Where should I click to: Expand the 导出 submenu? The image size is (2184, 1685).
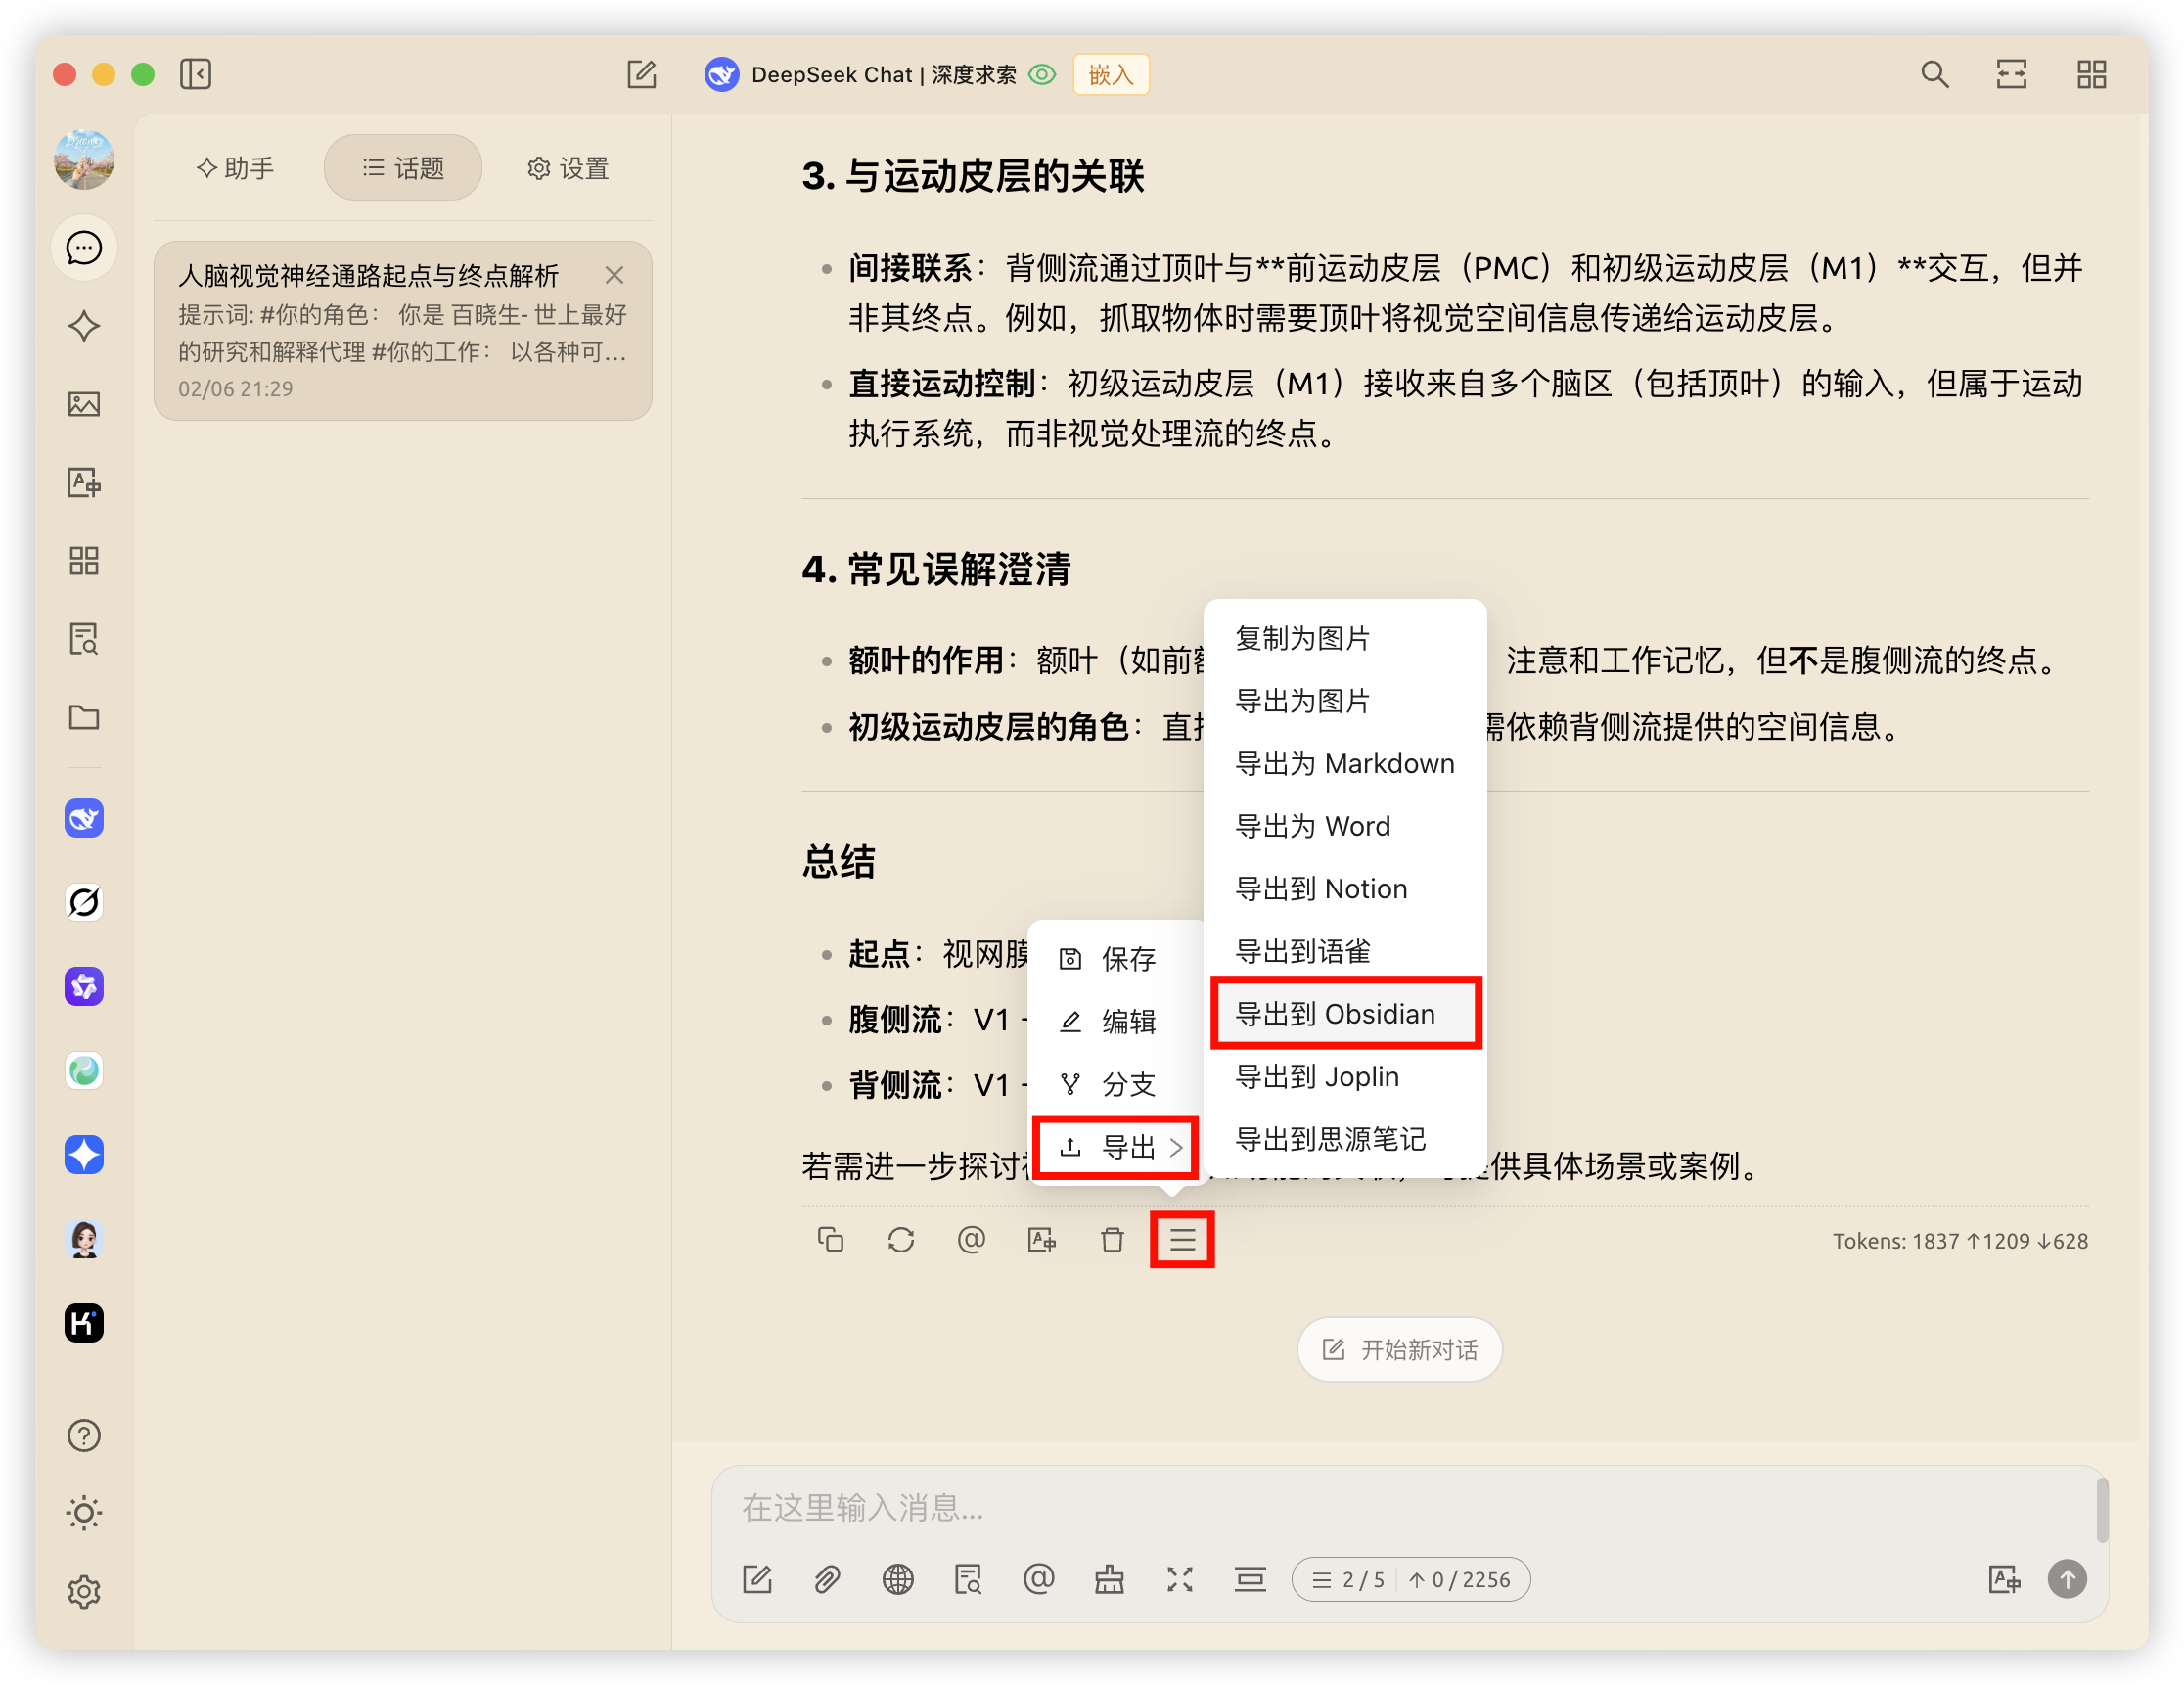[1115, 1146]
